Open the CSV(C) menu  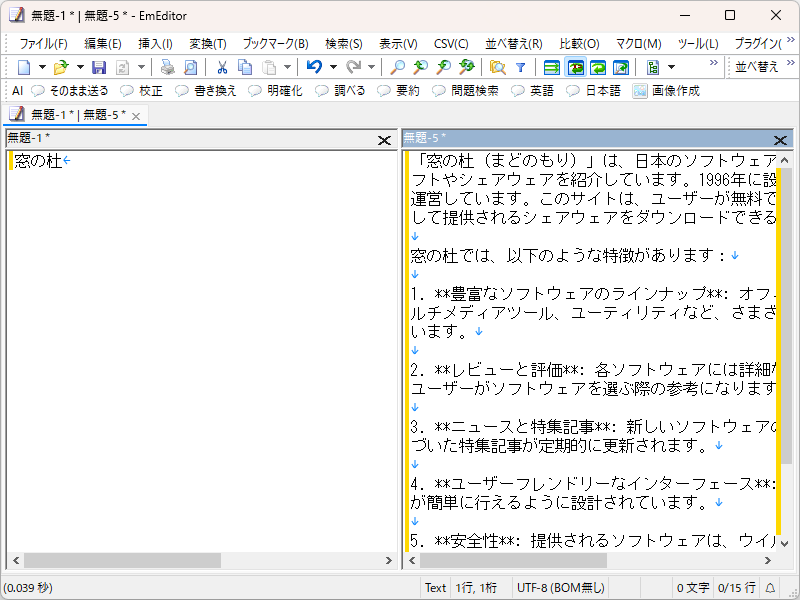[x=451, y=44]
